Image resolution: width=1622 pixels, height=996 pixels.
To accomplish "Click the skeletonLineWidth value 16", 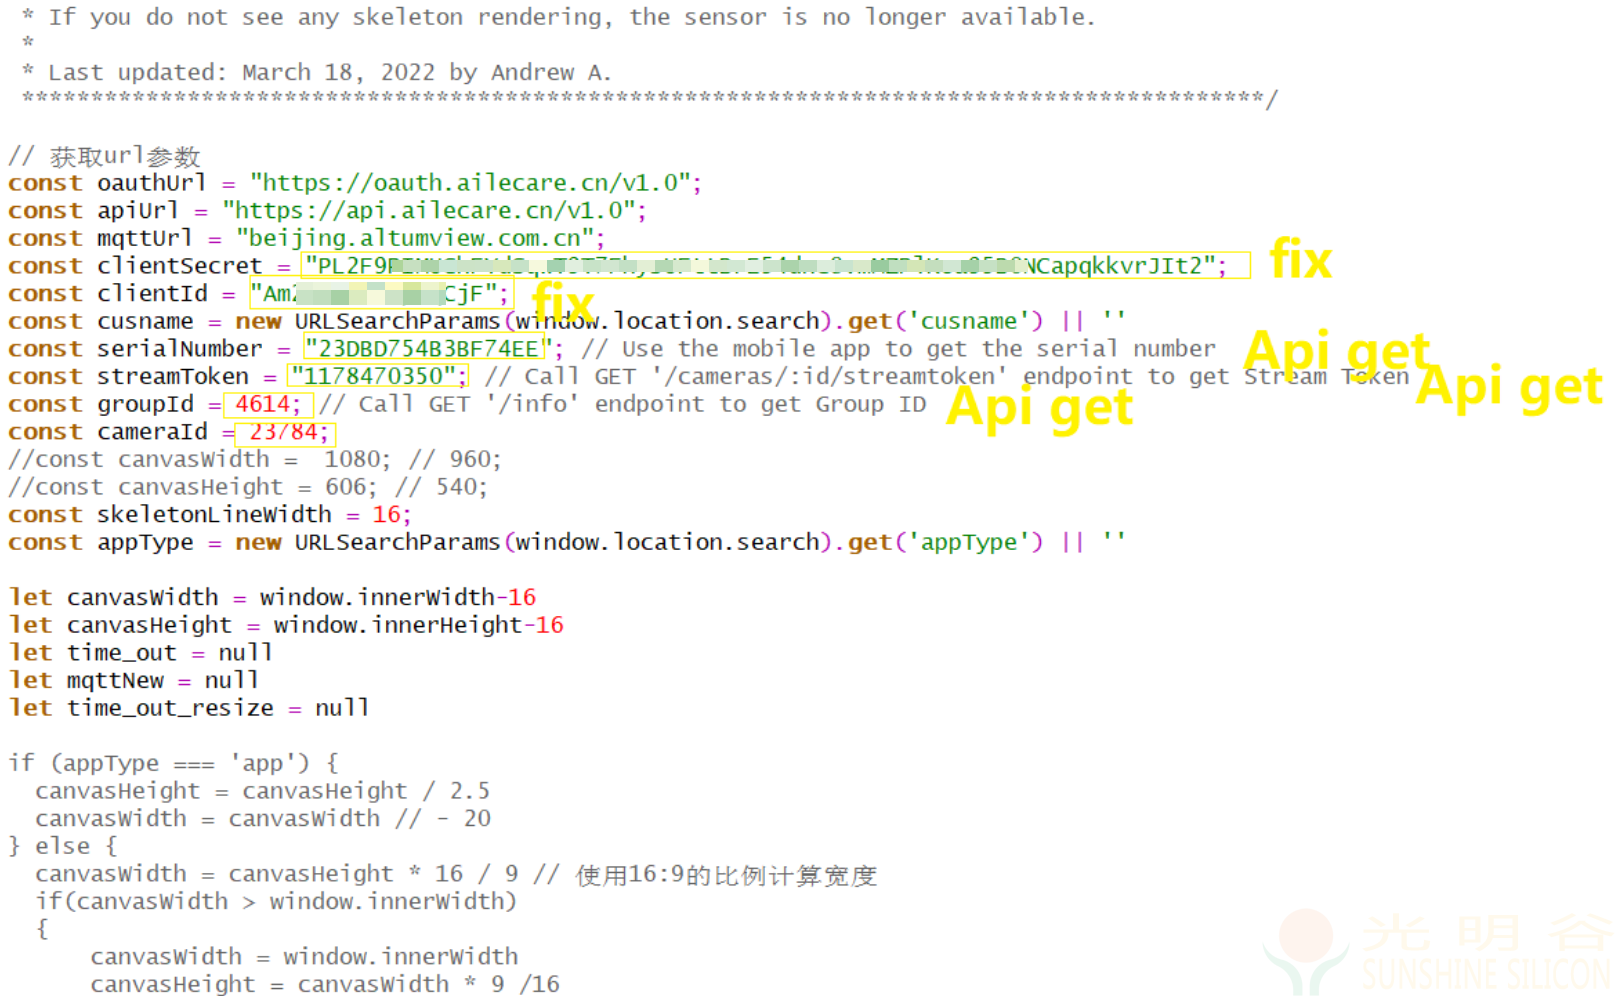I will [x=386, y=515].
